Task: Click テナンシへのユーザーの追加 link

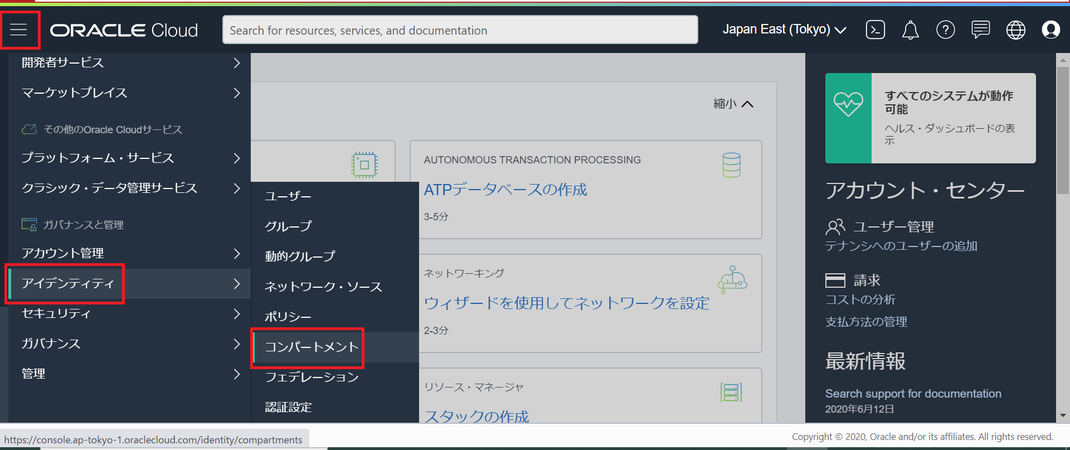Action: click(901, 246)
